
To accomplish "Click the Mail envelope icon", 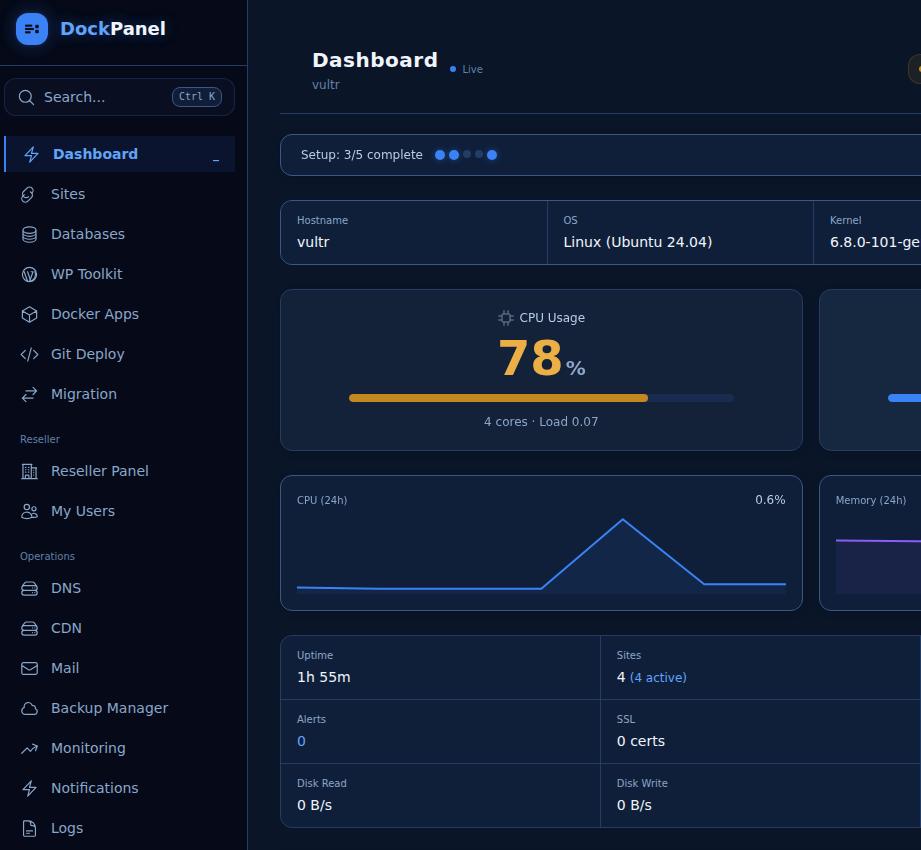I will click(29, 668).
